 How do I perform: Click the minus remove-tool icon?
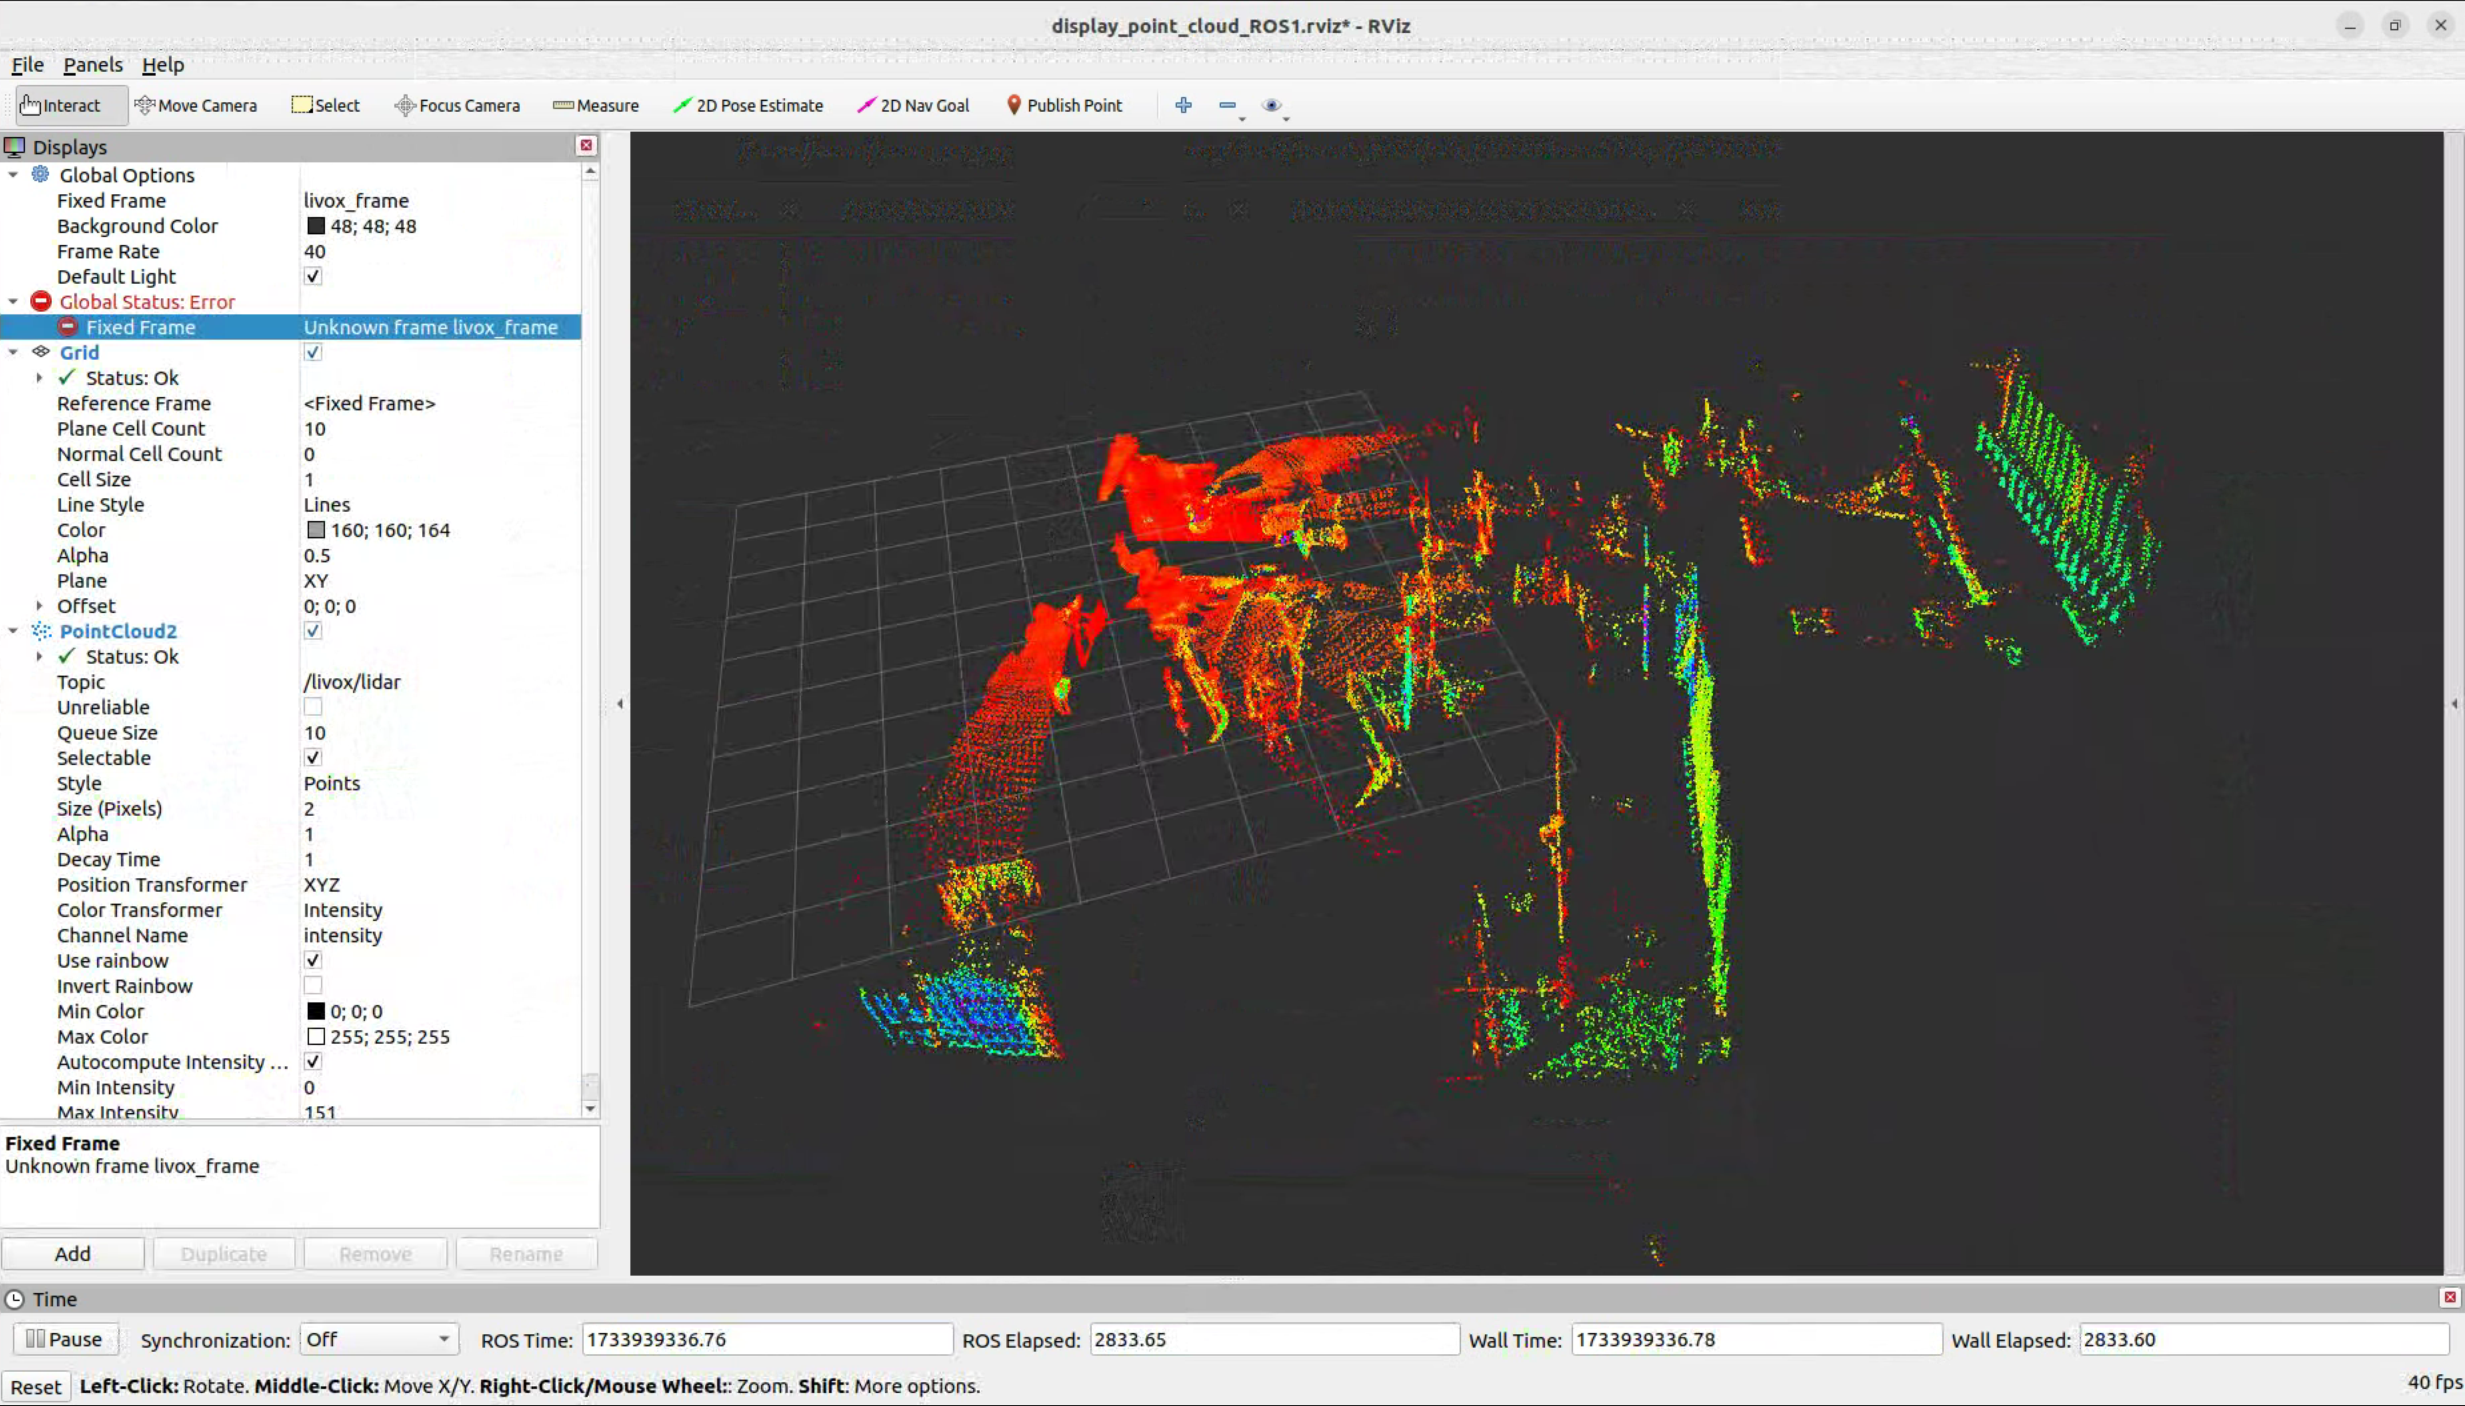click(x=1227, y=105)
